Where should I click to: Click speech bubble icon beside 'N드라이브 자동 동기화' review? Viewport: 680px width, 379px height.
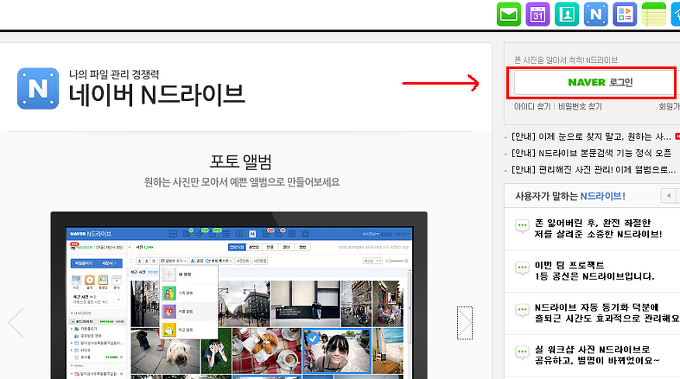(522, 310)
